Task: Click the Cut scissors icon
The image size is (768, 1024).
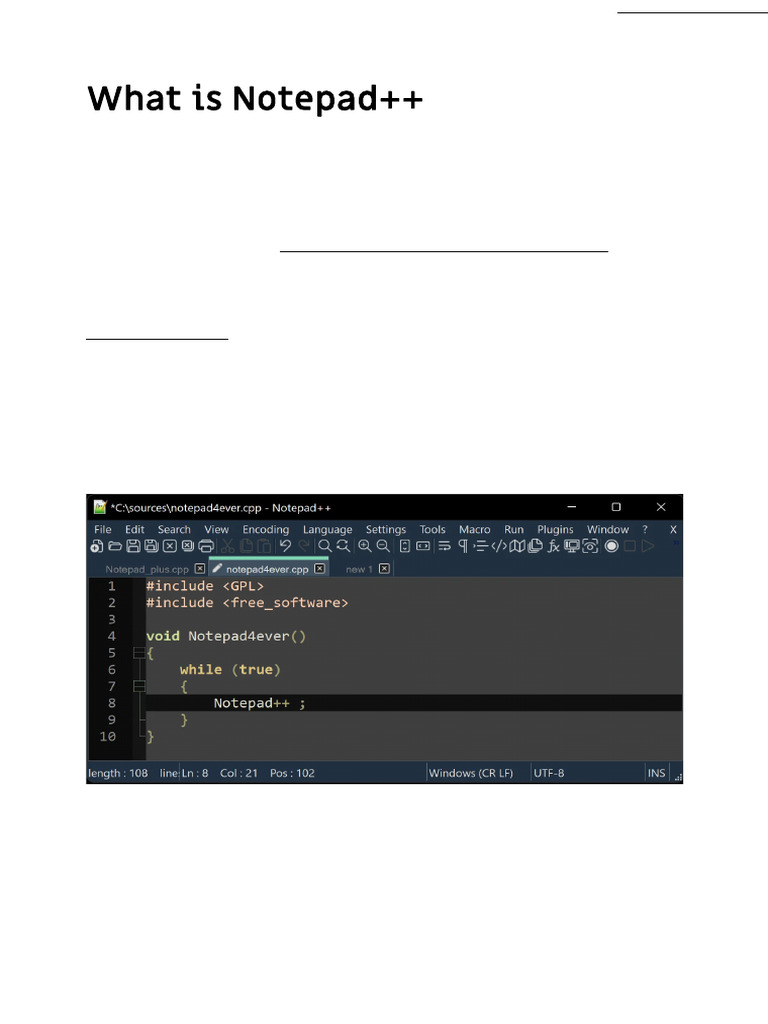Action: click(x=227, y=546)
